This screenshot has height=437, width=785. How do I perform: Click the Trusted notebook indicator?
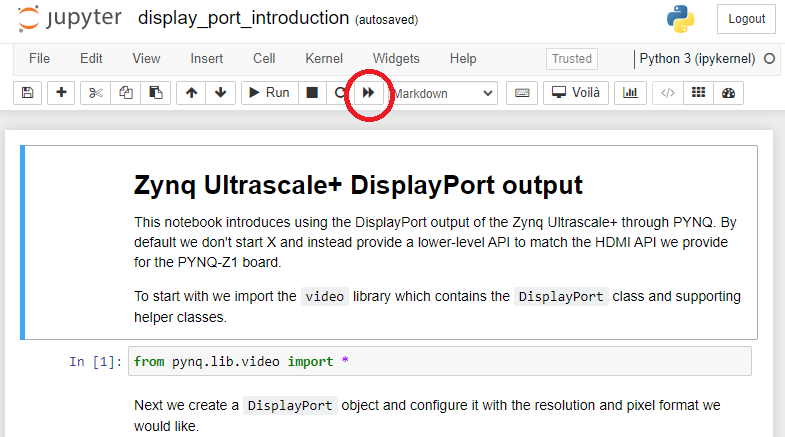coord(572,59)
